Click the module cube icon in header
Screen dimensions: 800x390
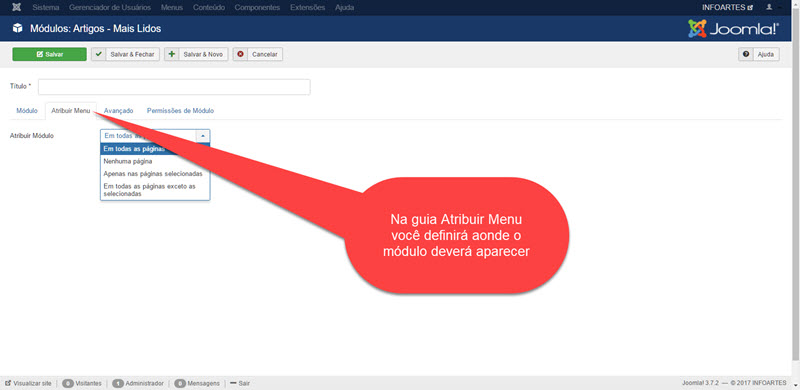pos(18,29)
